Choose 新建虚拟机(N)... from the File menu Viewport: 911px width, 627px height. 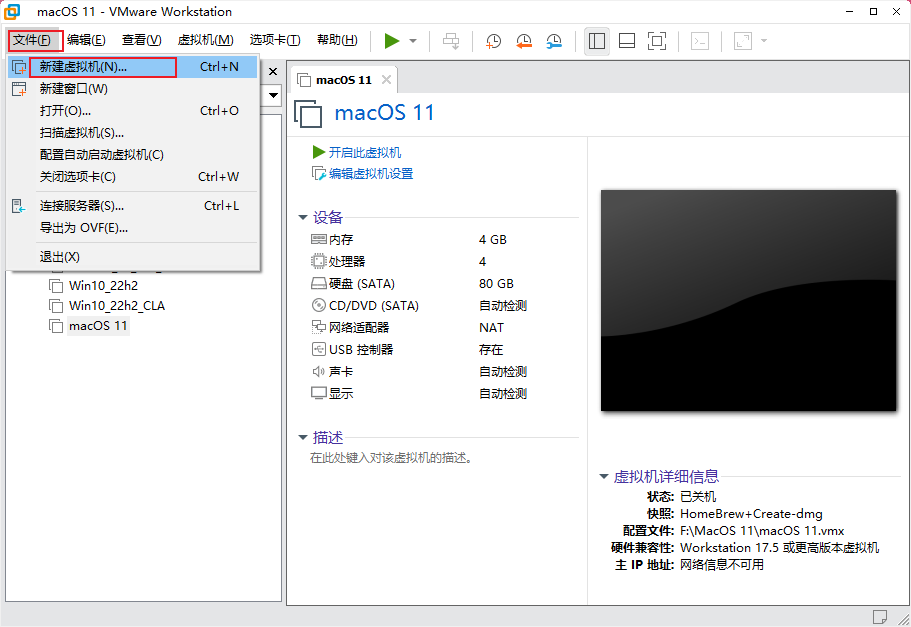[x=134, y=67]
